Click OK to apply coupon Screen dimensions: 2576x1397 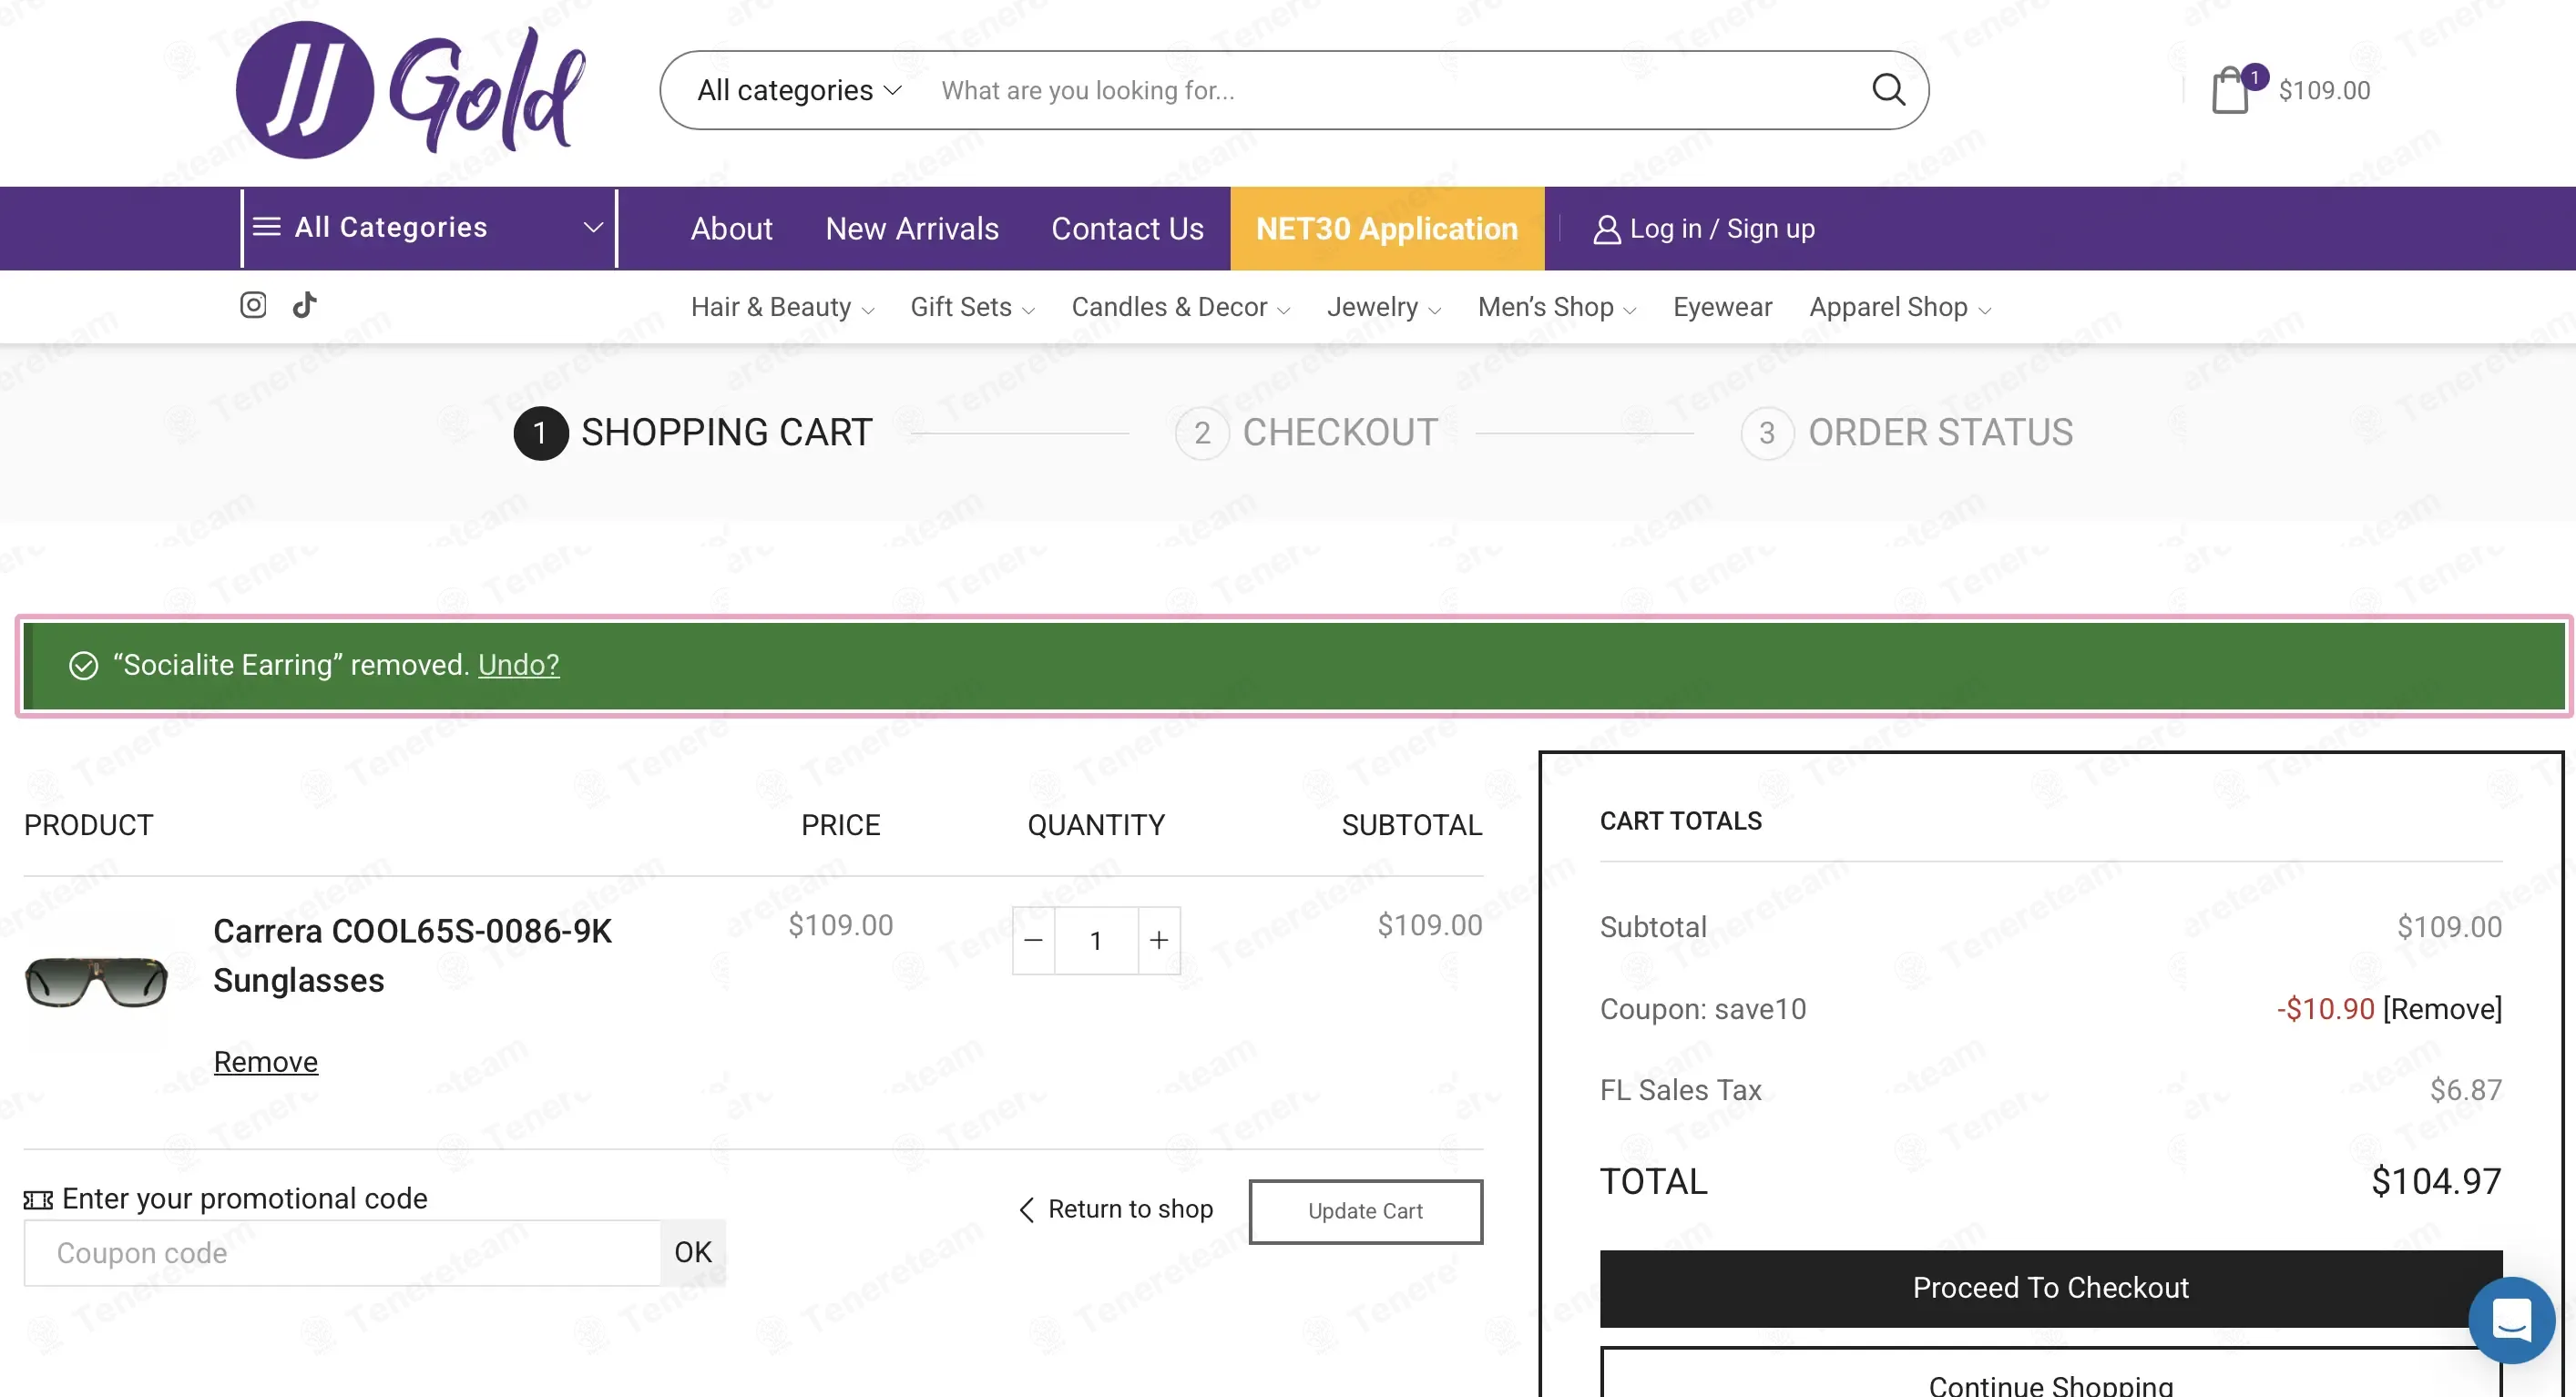pyautogui.click(x=693, y=1253)
